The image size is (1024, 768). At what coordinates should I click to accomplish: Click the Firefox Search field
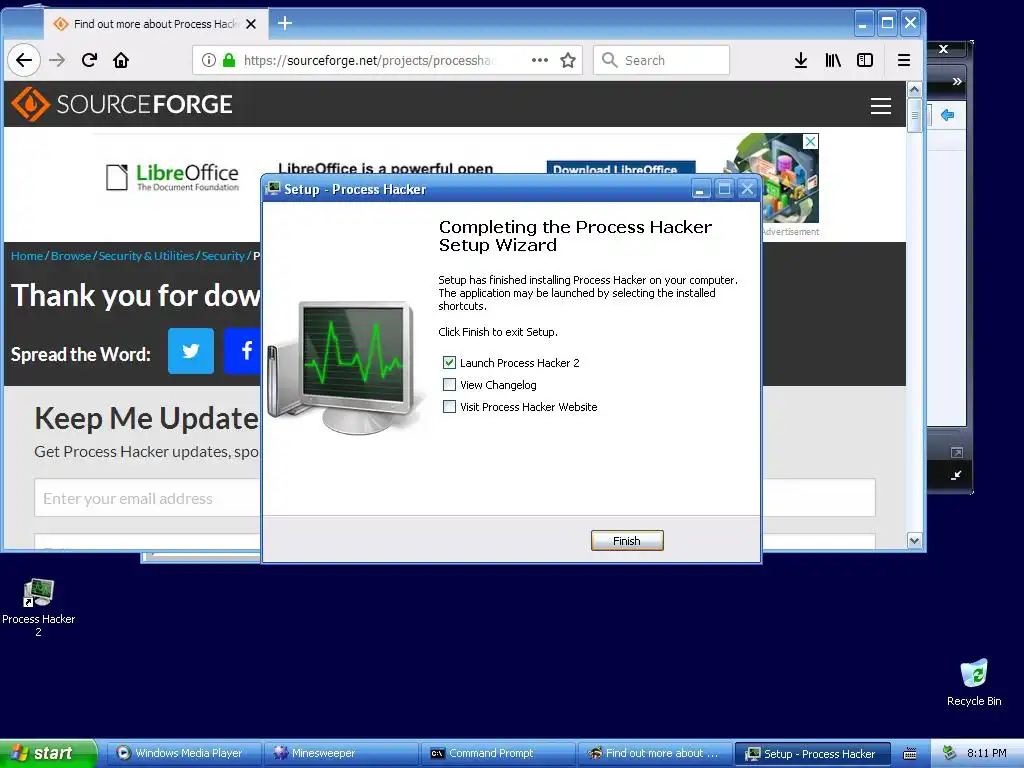661,60
